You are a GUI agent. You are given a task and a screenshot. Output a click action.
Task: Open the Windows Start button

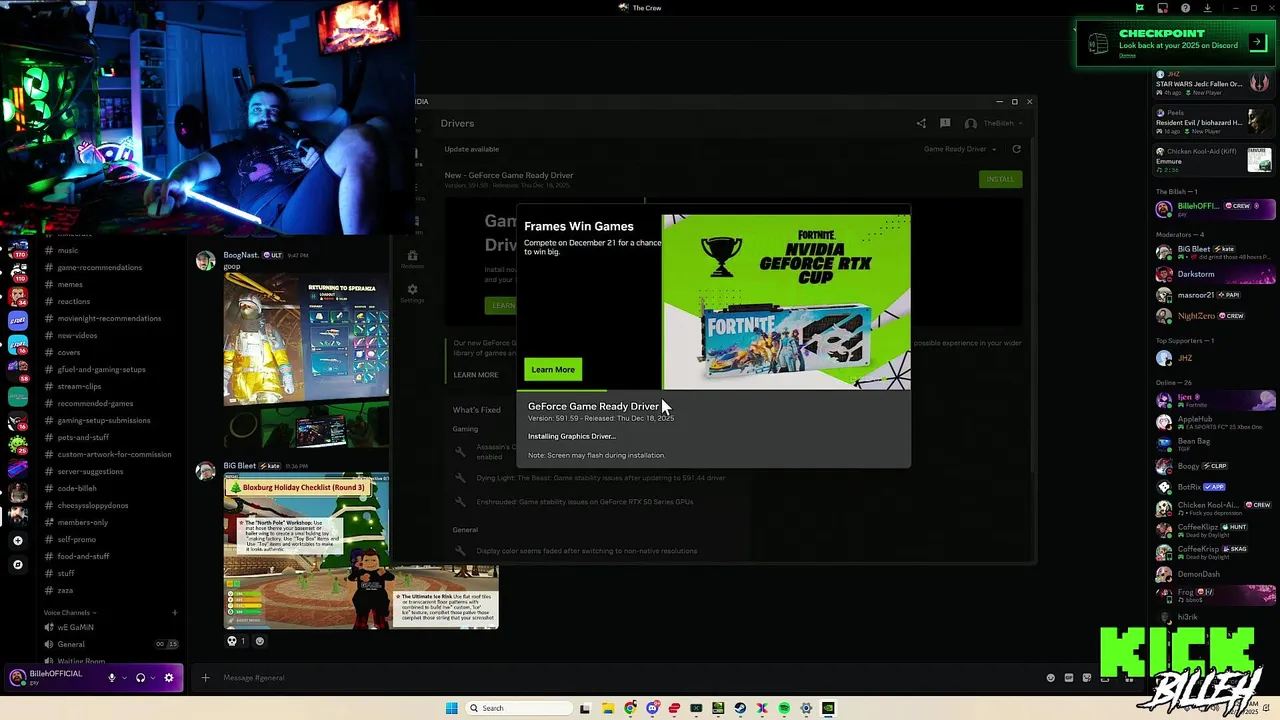[x=451, y=708]
